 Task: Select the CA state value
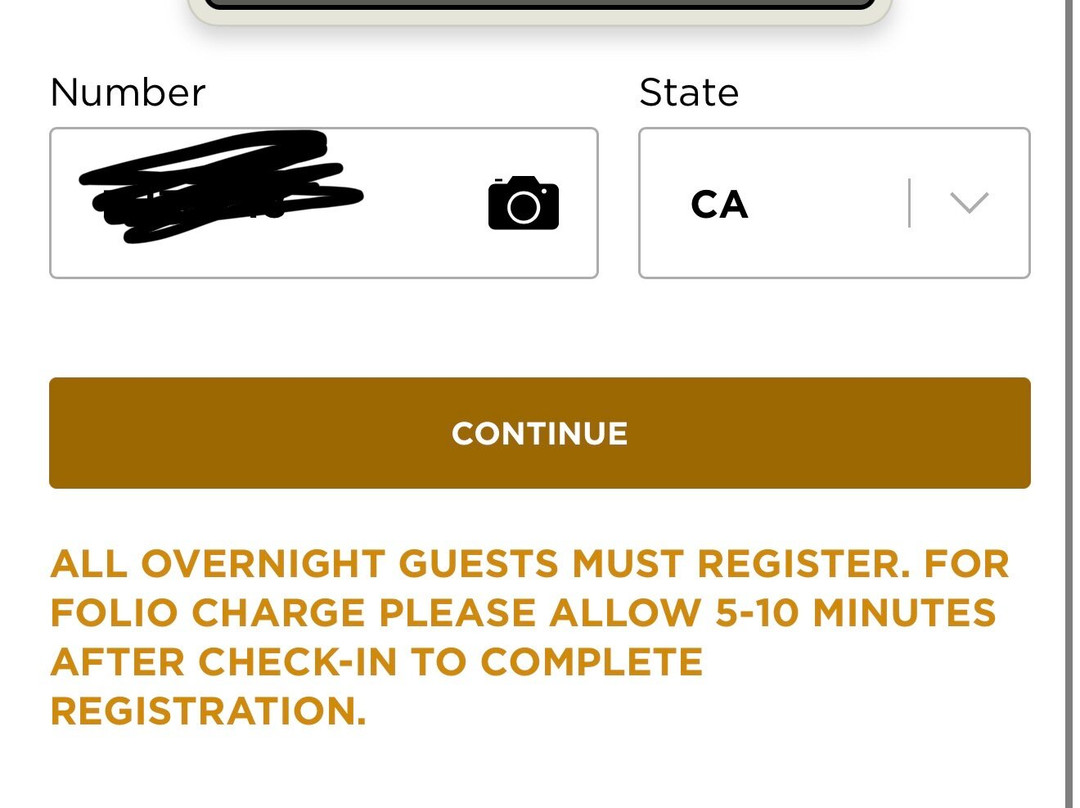(x=719, y=205)
